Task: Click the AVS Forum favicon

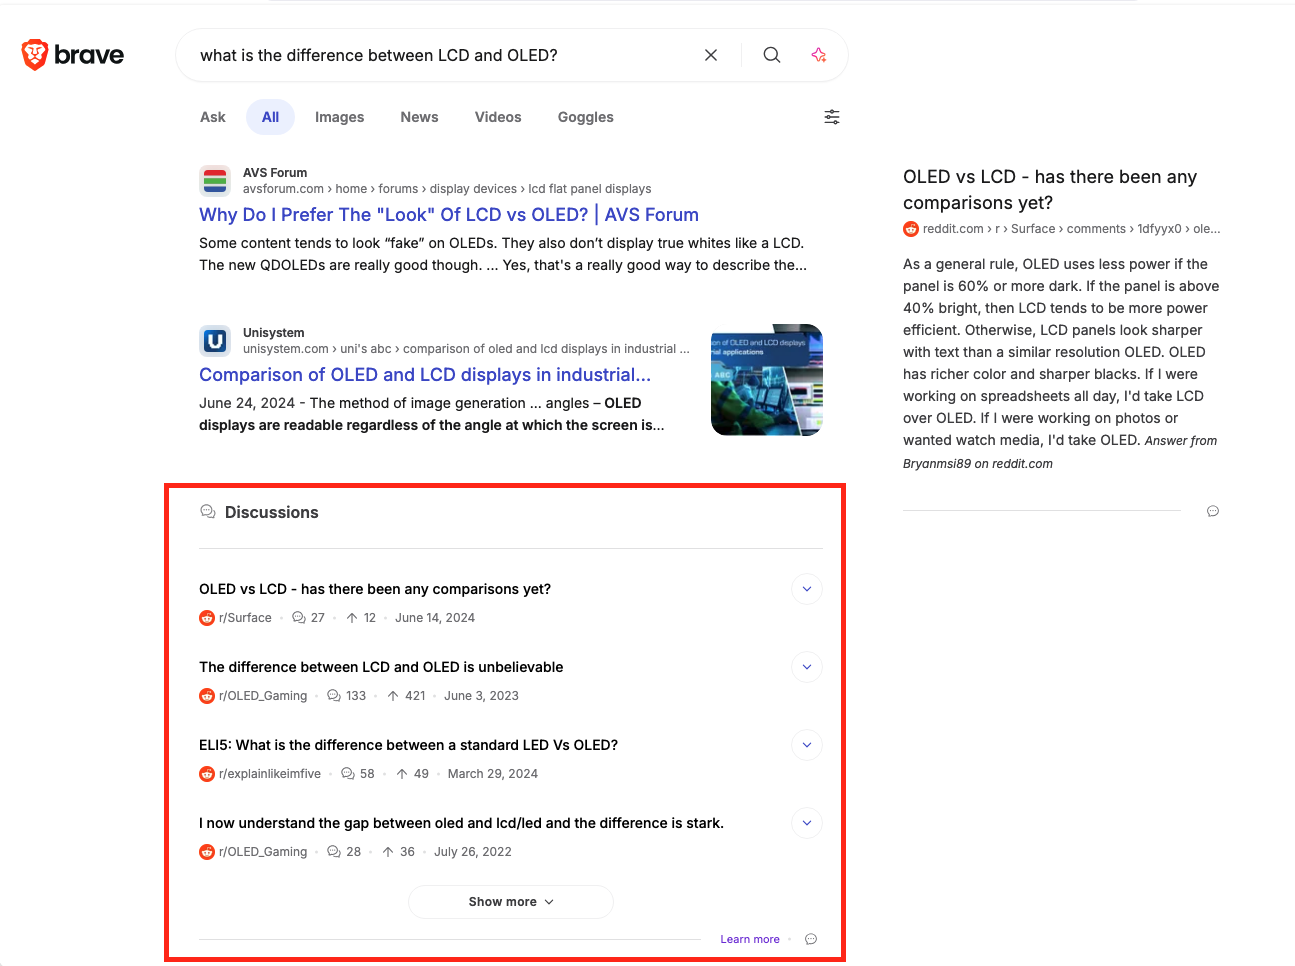Action: (x=215, y=181)
